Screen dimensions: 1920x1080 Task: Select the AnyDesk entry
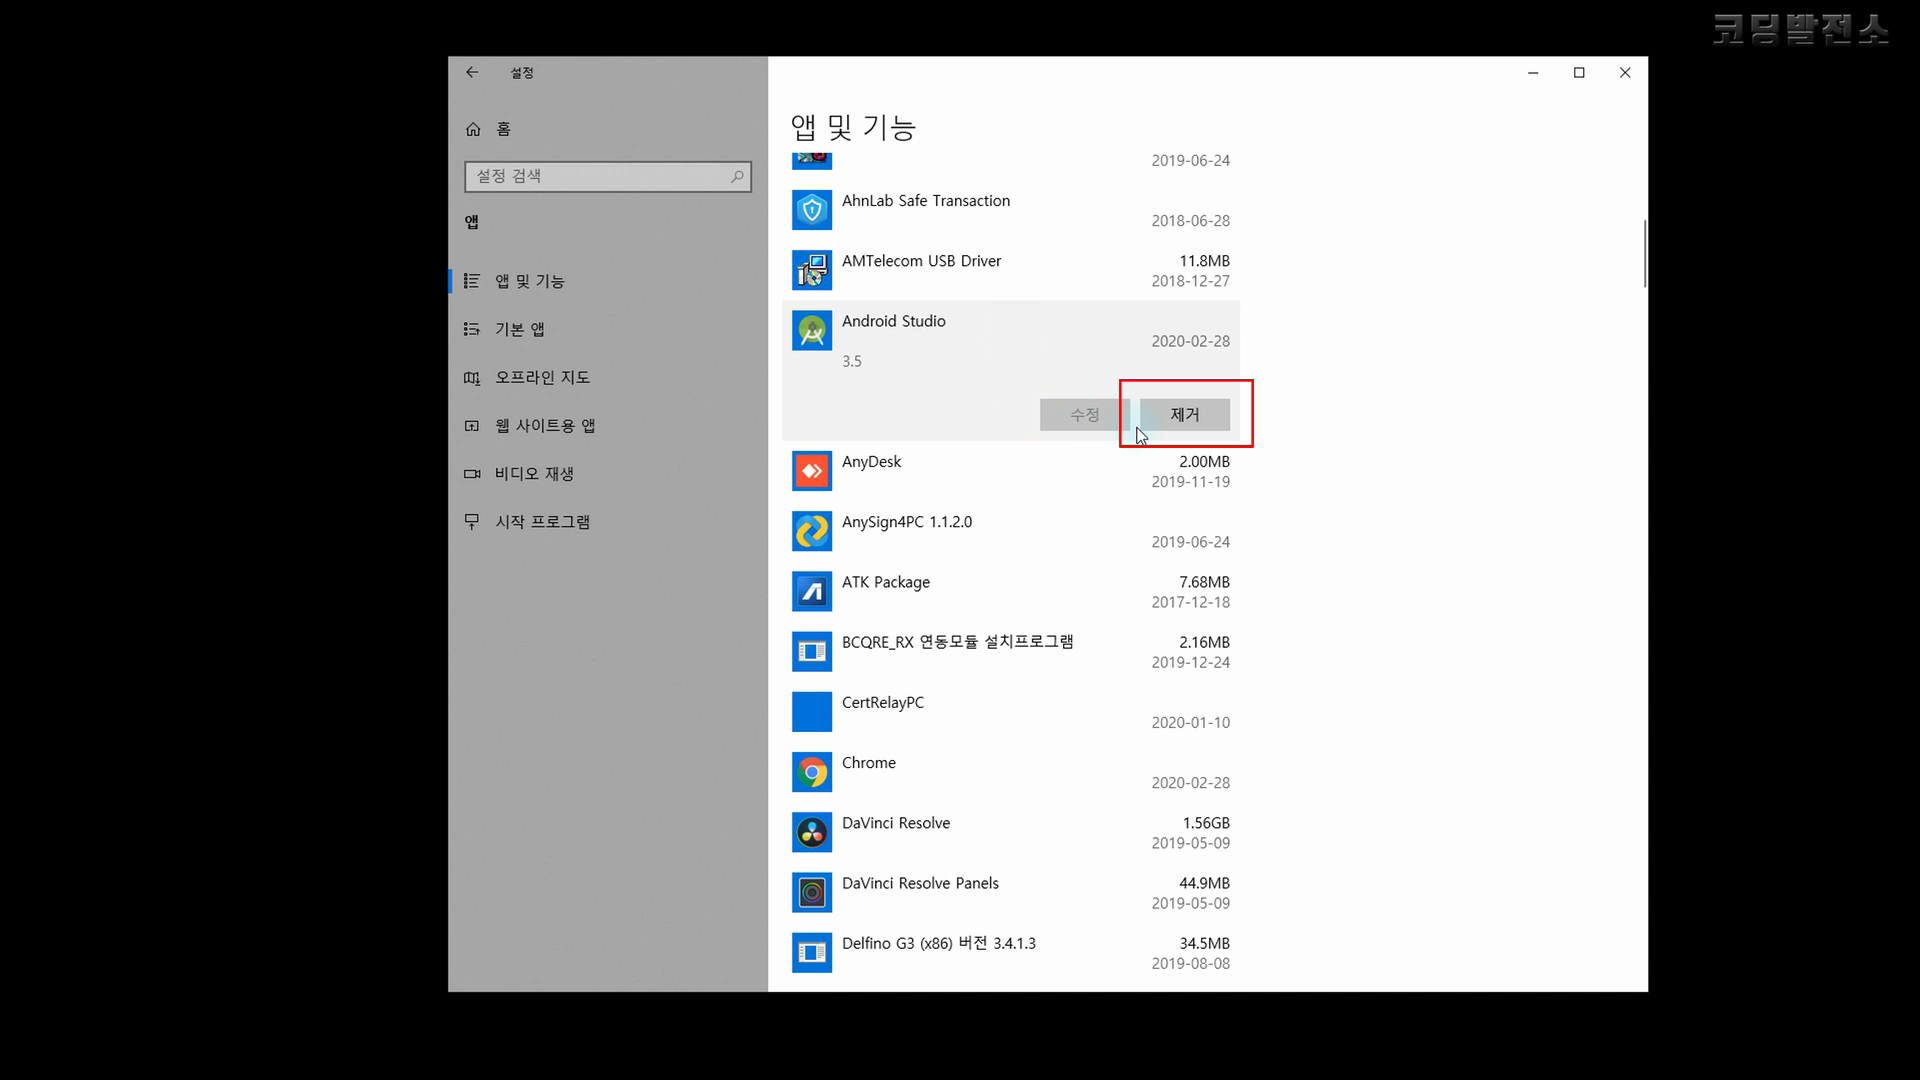pyautogui.click(x=1011, y=471)
